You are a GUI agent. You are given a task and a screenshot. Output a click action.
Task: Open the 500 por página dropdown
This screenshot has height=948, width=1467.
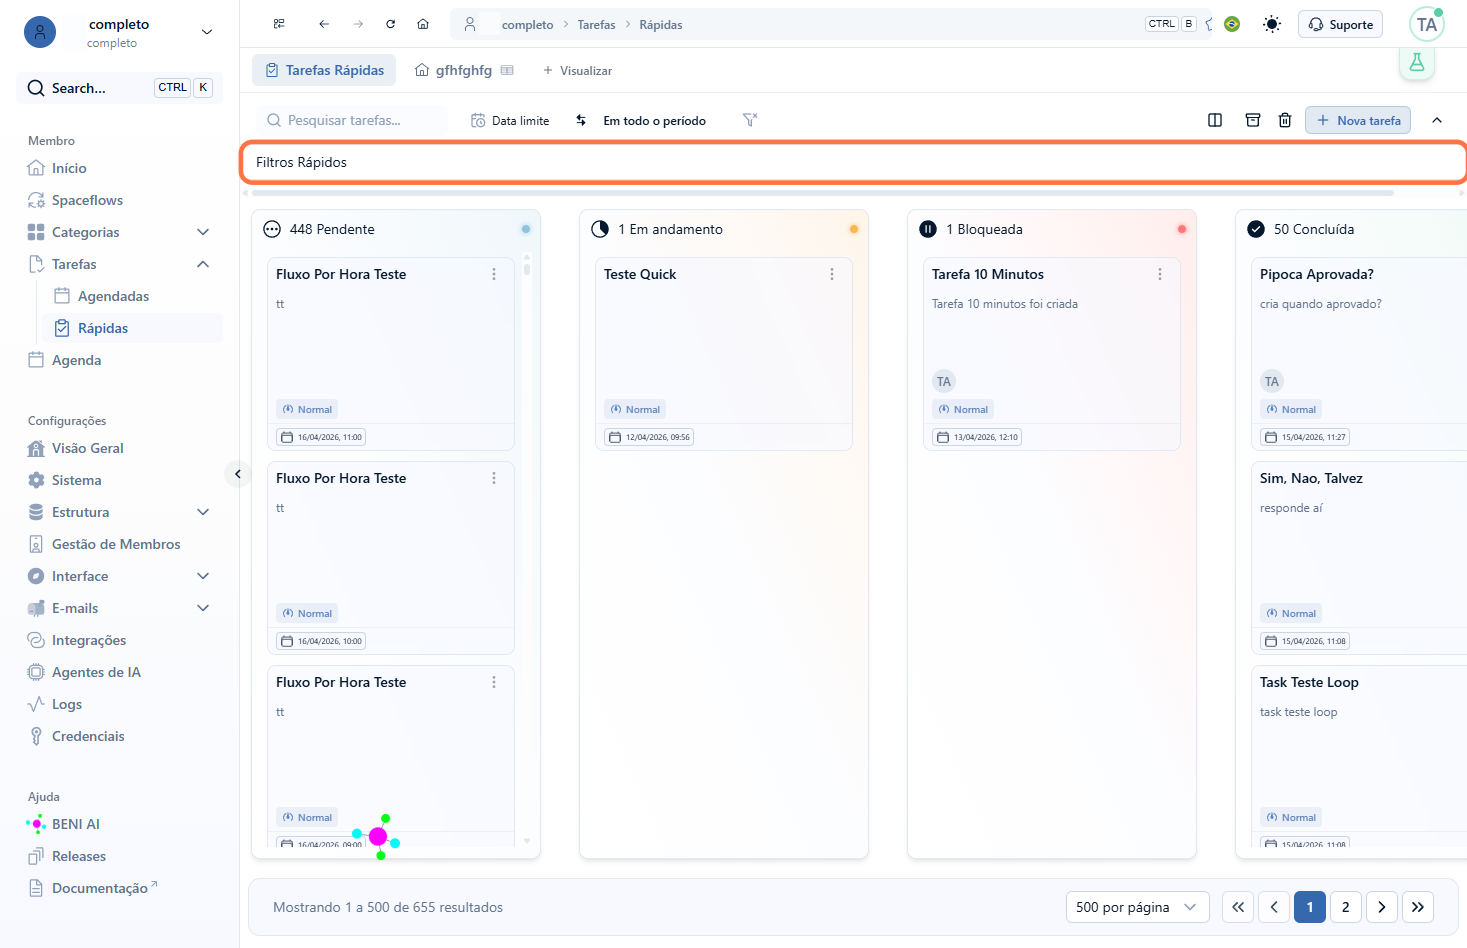point(1137,907)
